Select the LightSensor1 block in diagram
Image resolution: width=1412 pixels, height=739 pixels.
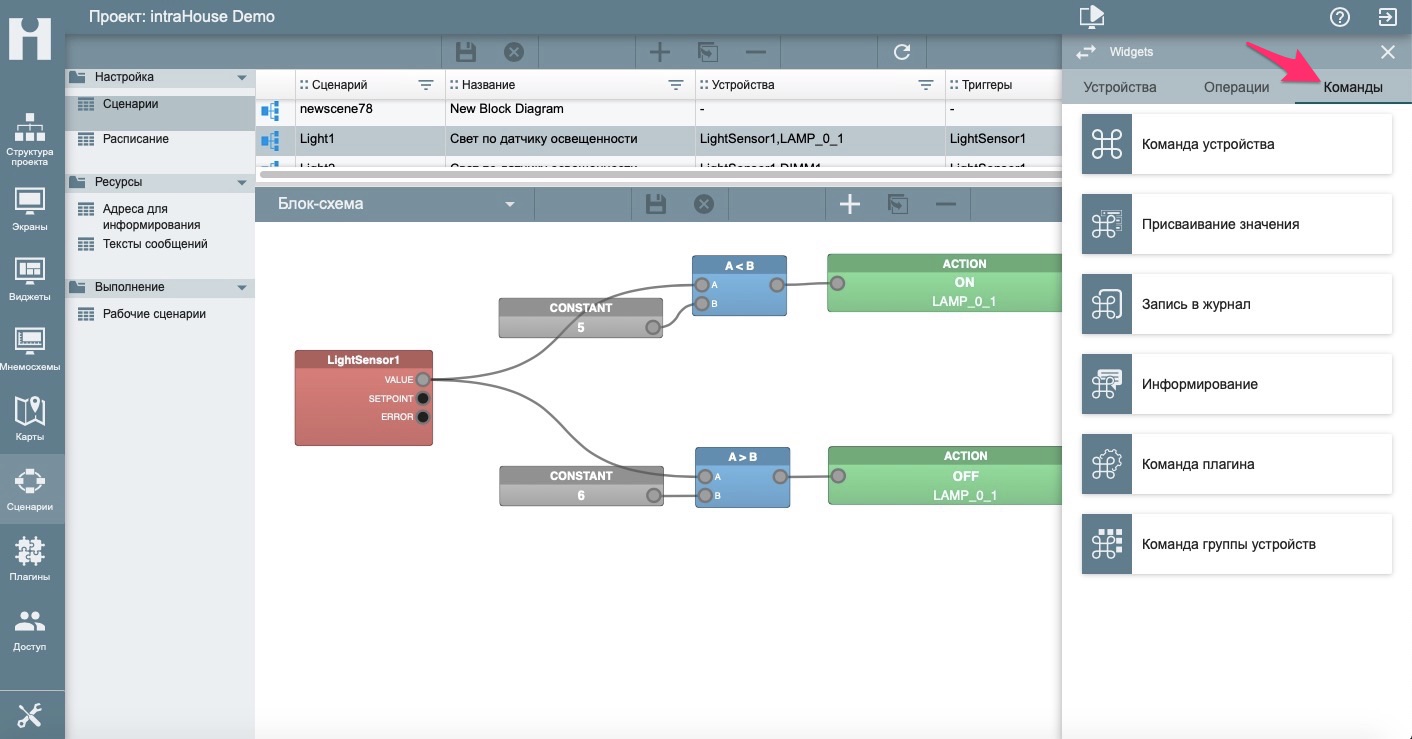point(364,397)
